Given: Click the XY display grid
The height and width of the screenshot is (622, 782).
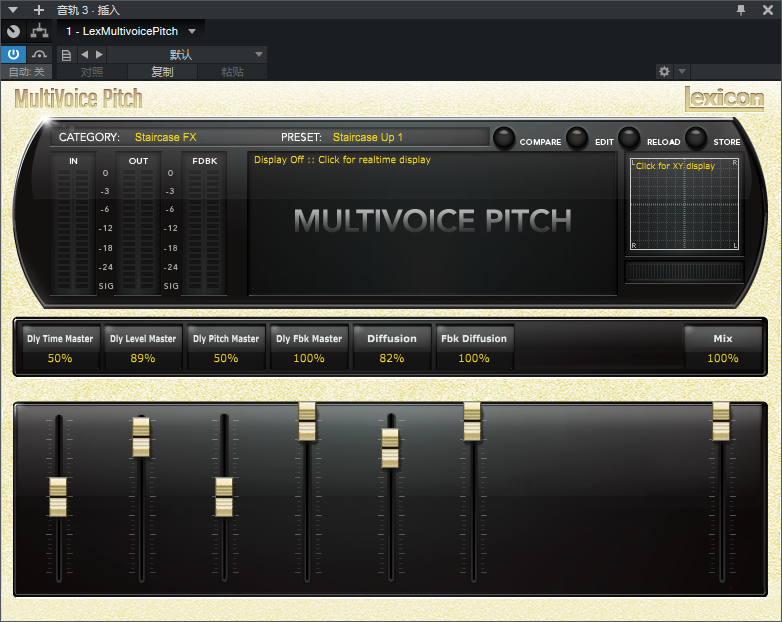Looking at the screenshot, I should point(684,204).
